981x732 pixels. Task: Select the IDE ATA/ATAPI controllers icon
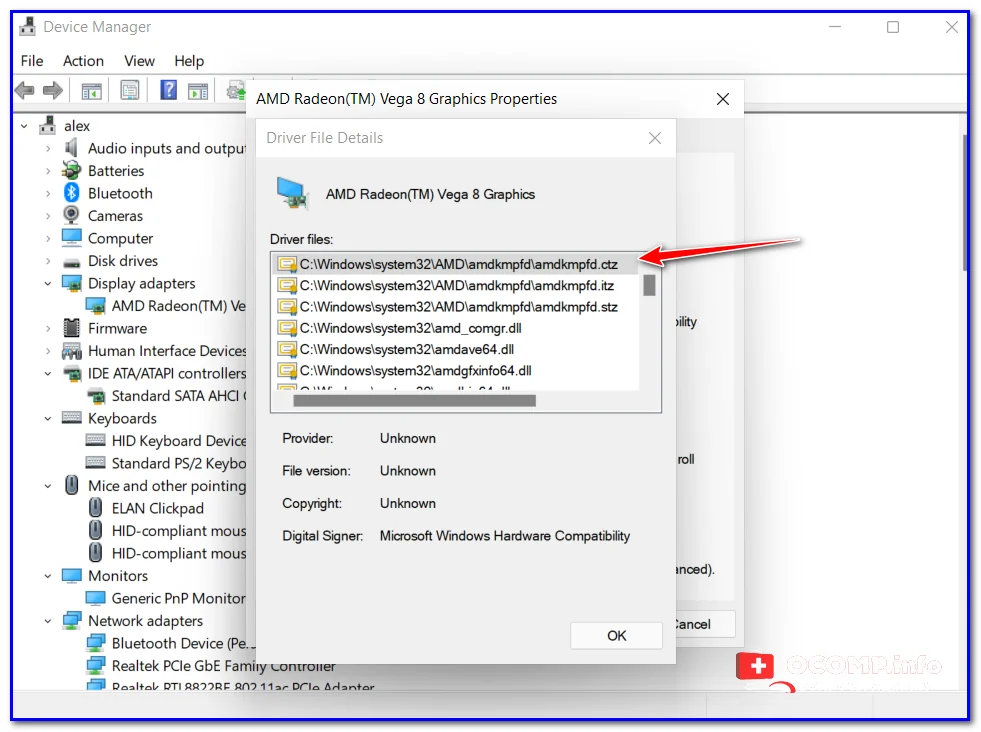pos(73,374)
